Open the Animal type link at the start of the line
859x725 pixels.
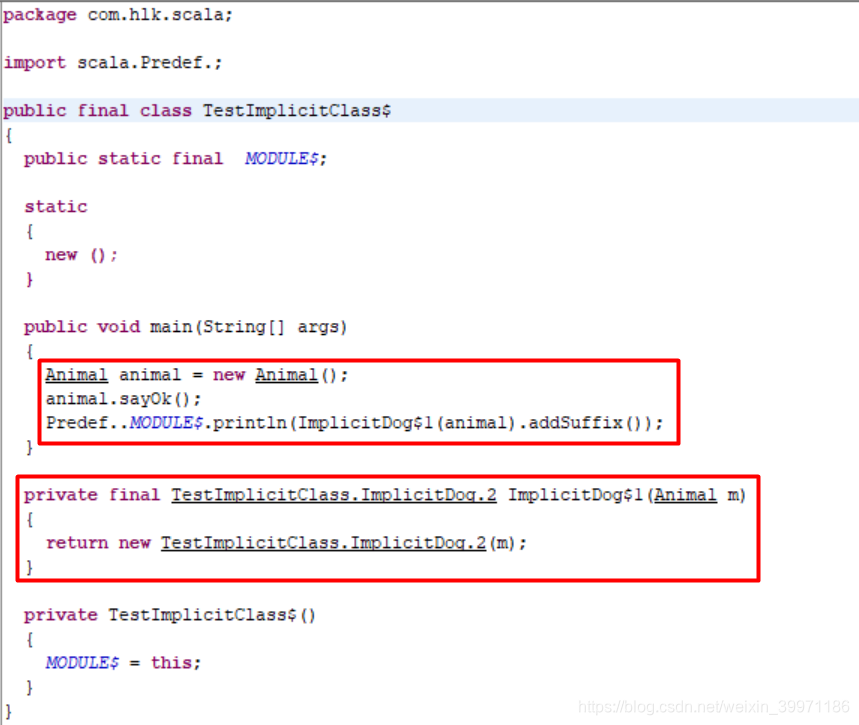tap(76, 375)
